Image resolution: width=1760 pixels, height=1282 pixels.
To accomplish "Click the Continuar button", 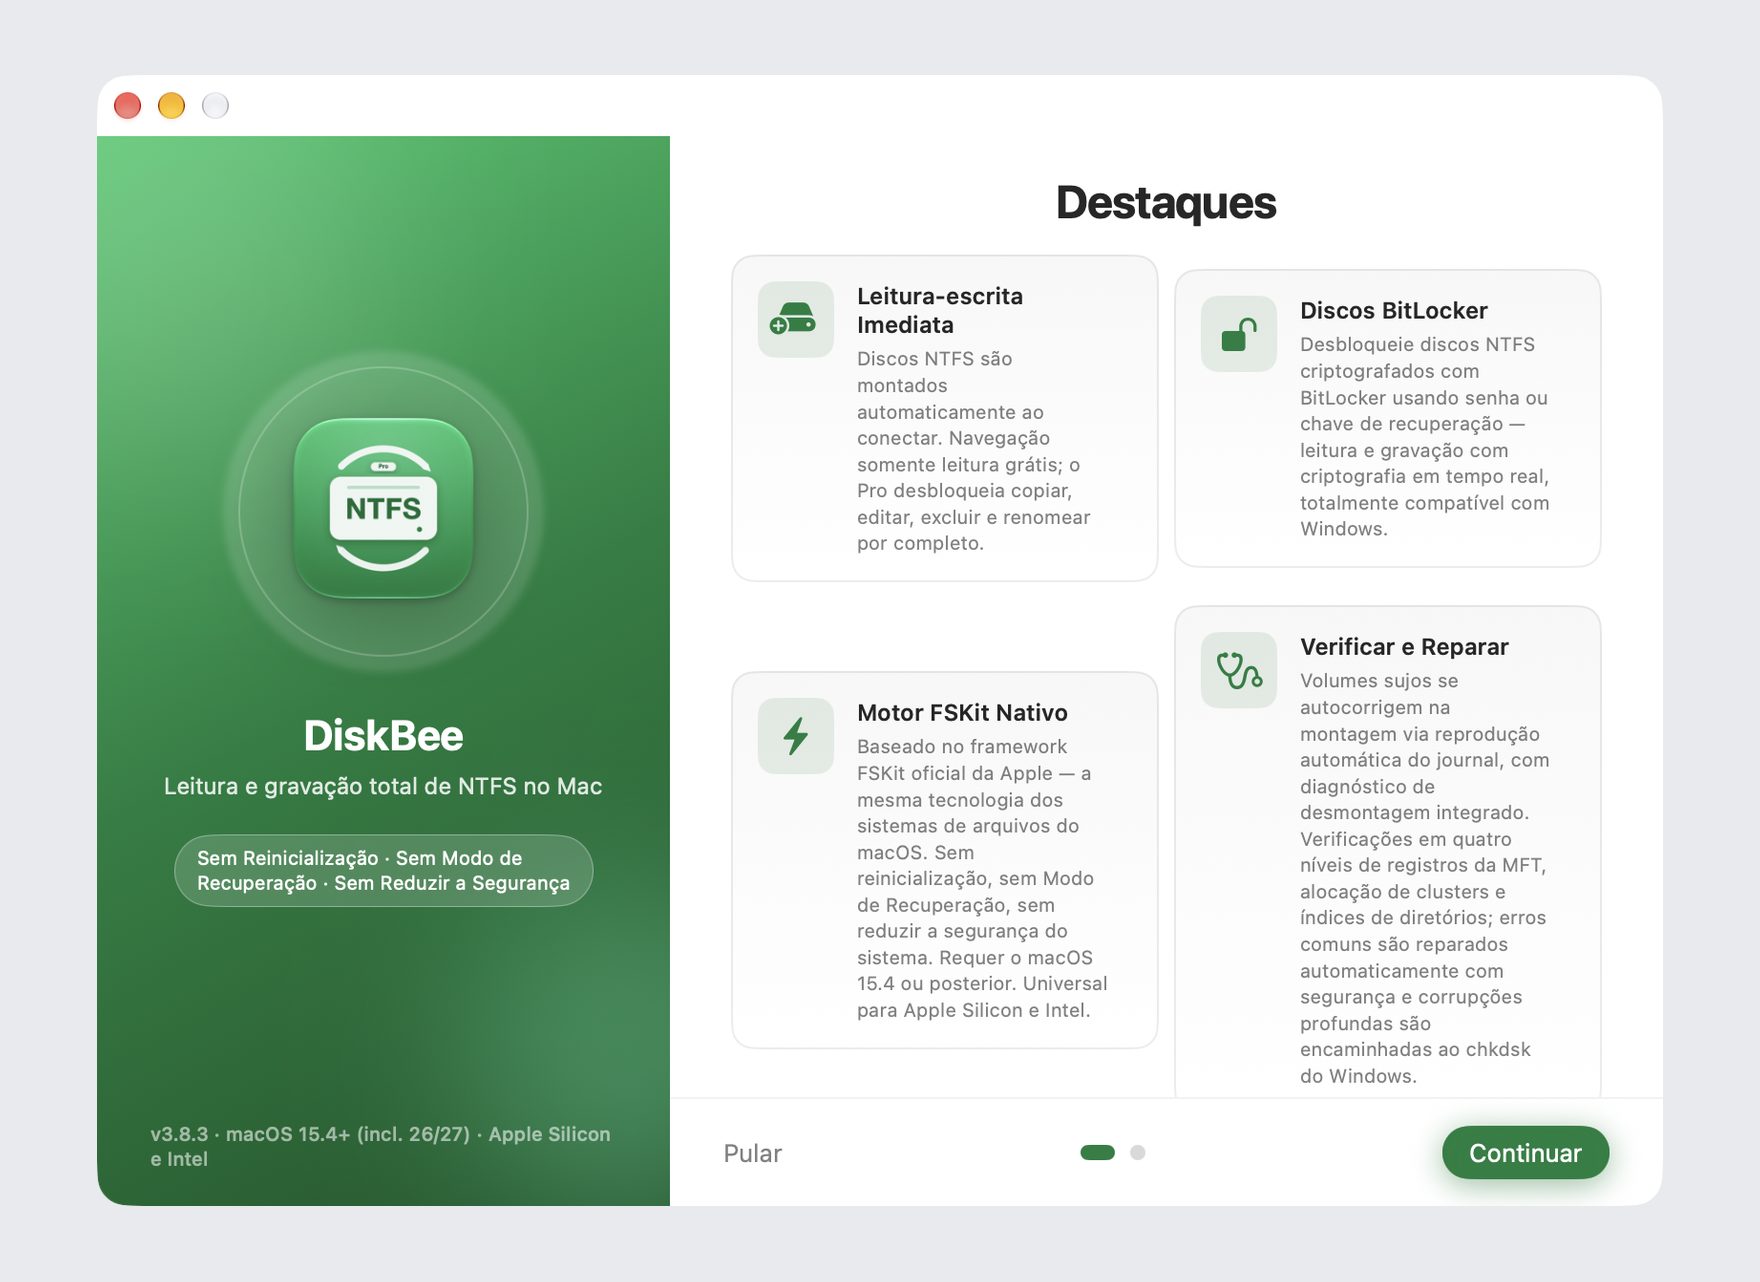I will [1525, 1153].
